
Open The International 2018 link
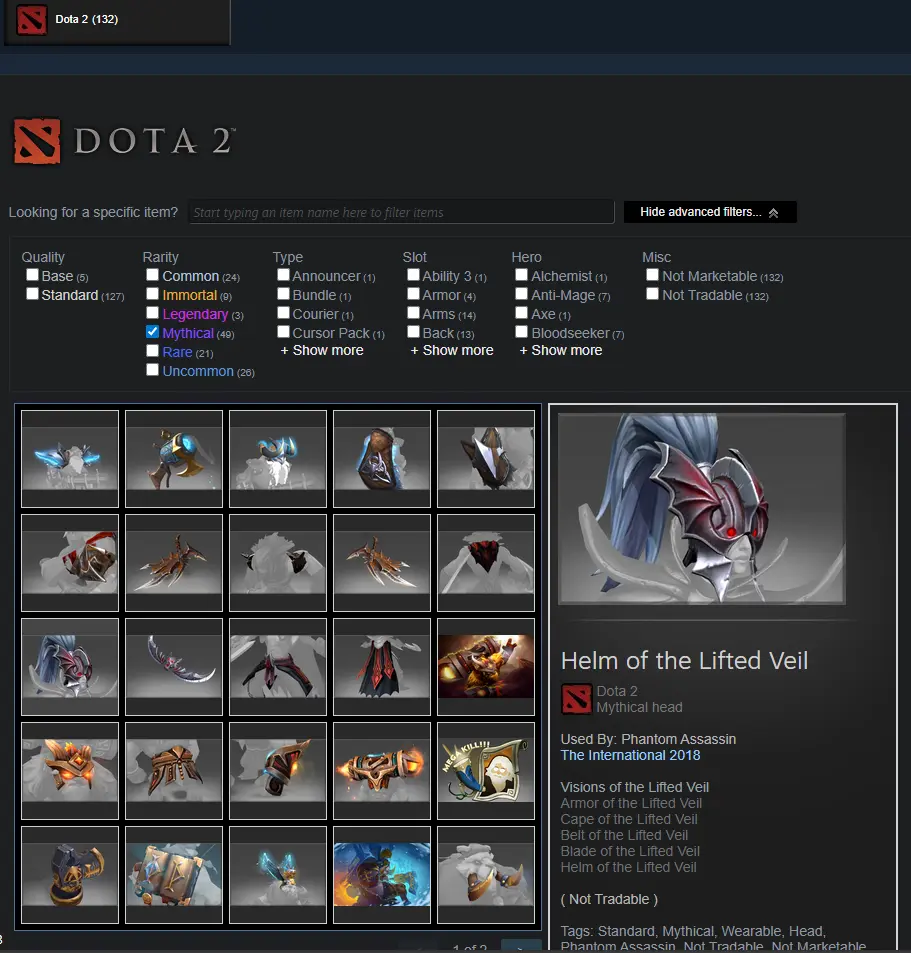click(x=630, y=755)
